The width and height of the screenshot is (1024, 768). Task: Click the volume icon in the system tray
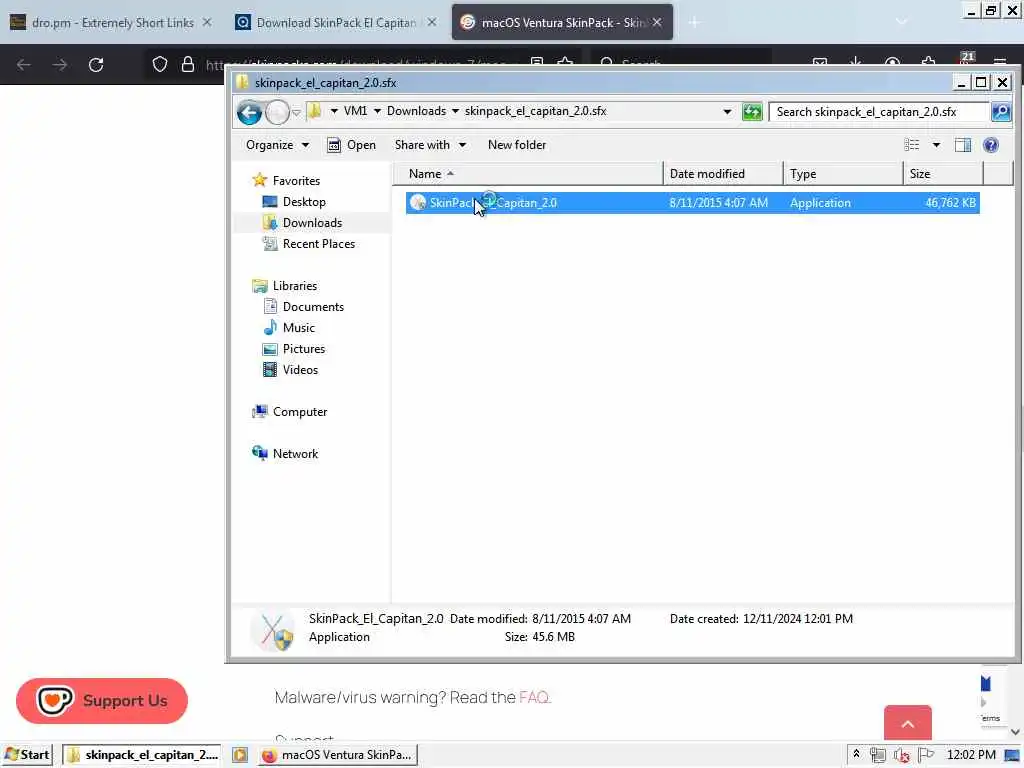click(x=902, y=755)
